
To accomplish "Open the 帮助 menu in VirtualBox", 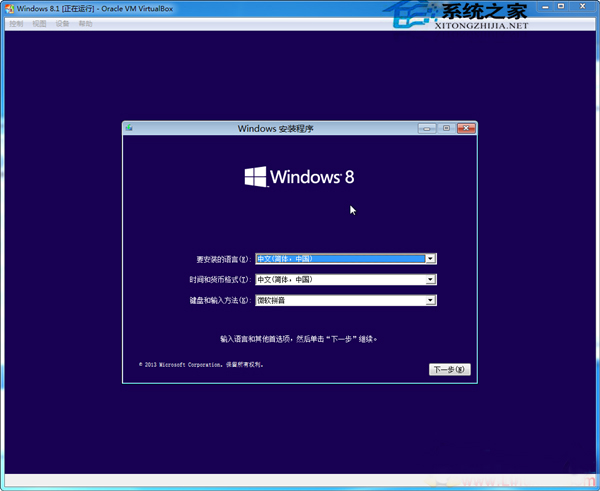I will tap(85, 24).
